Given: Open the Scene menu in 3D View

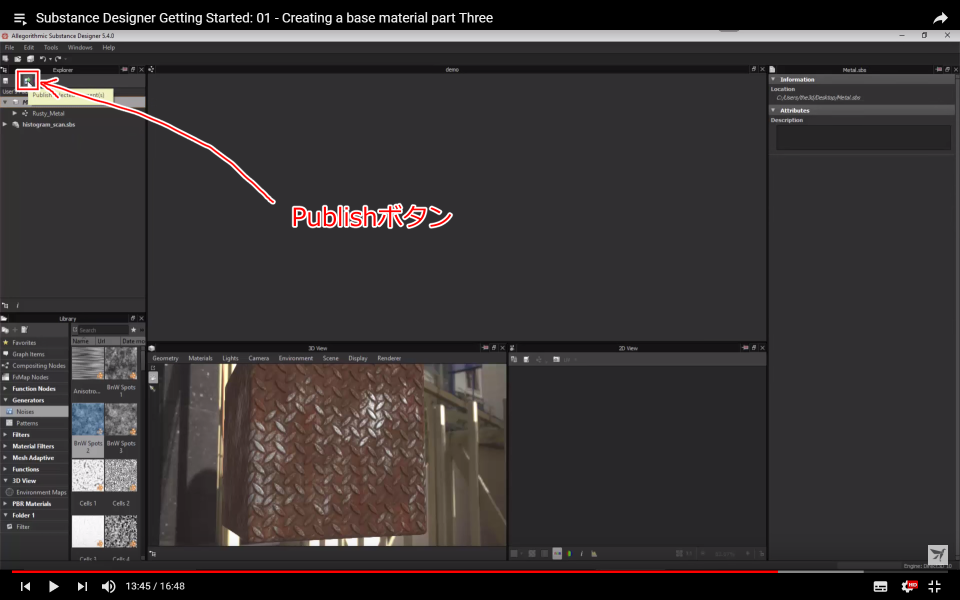Looking at the screenshot, I should click(331, 358).
